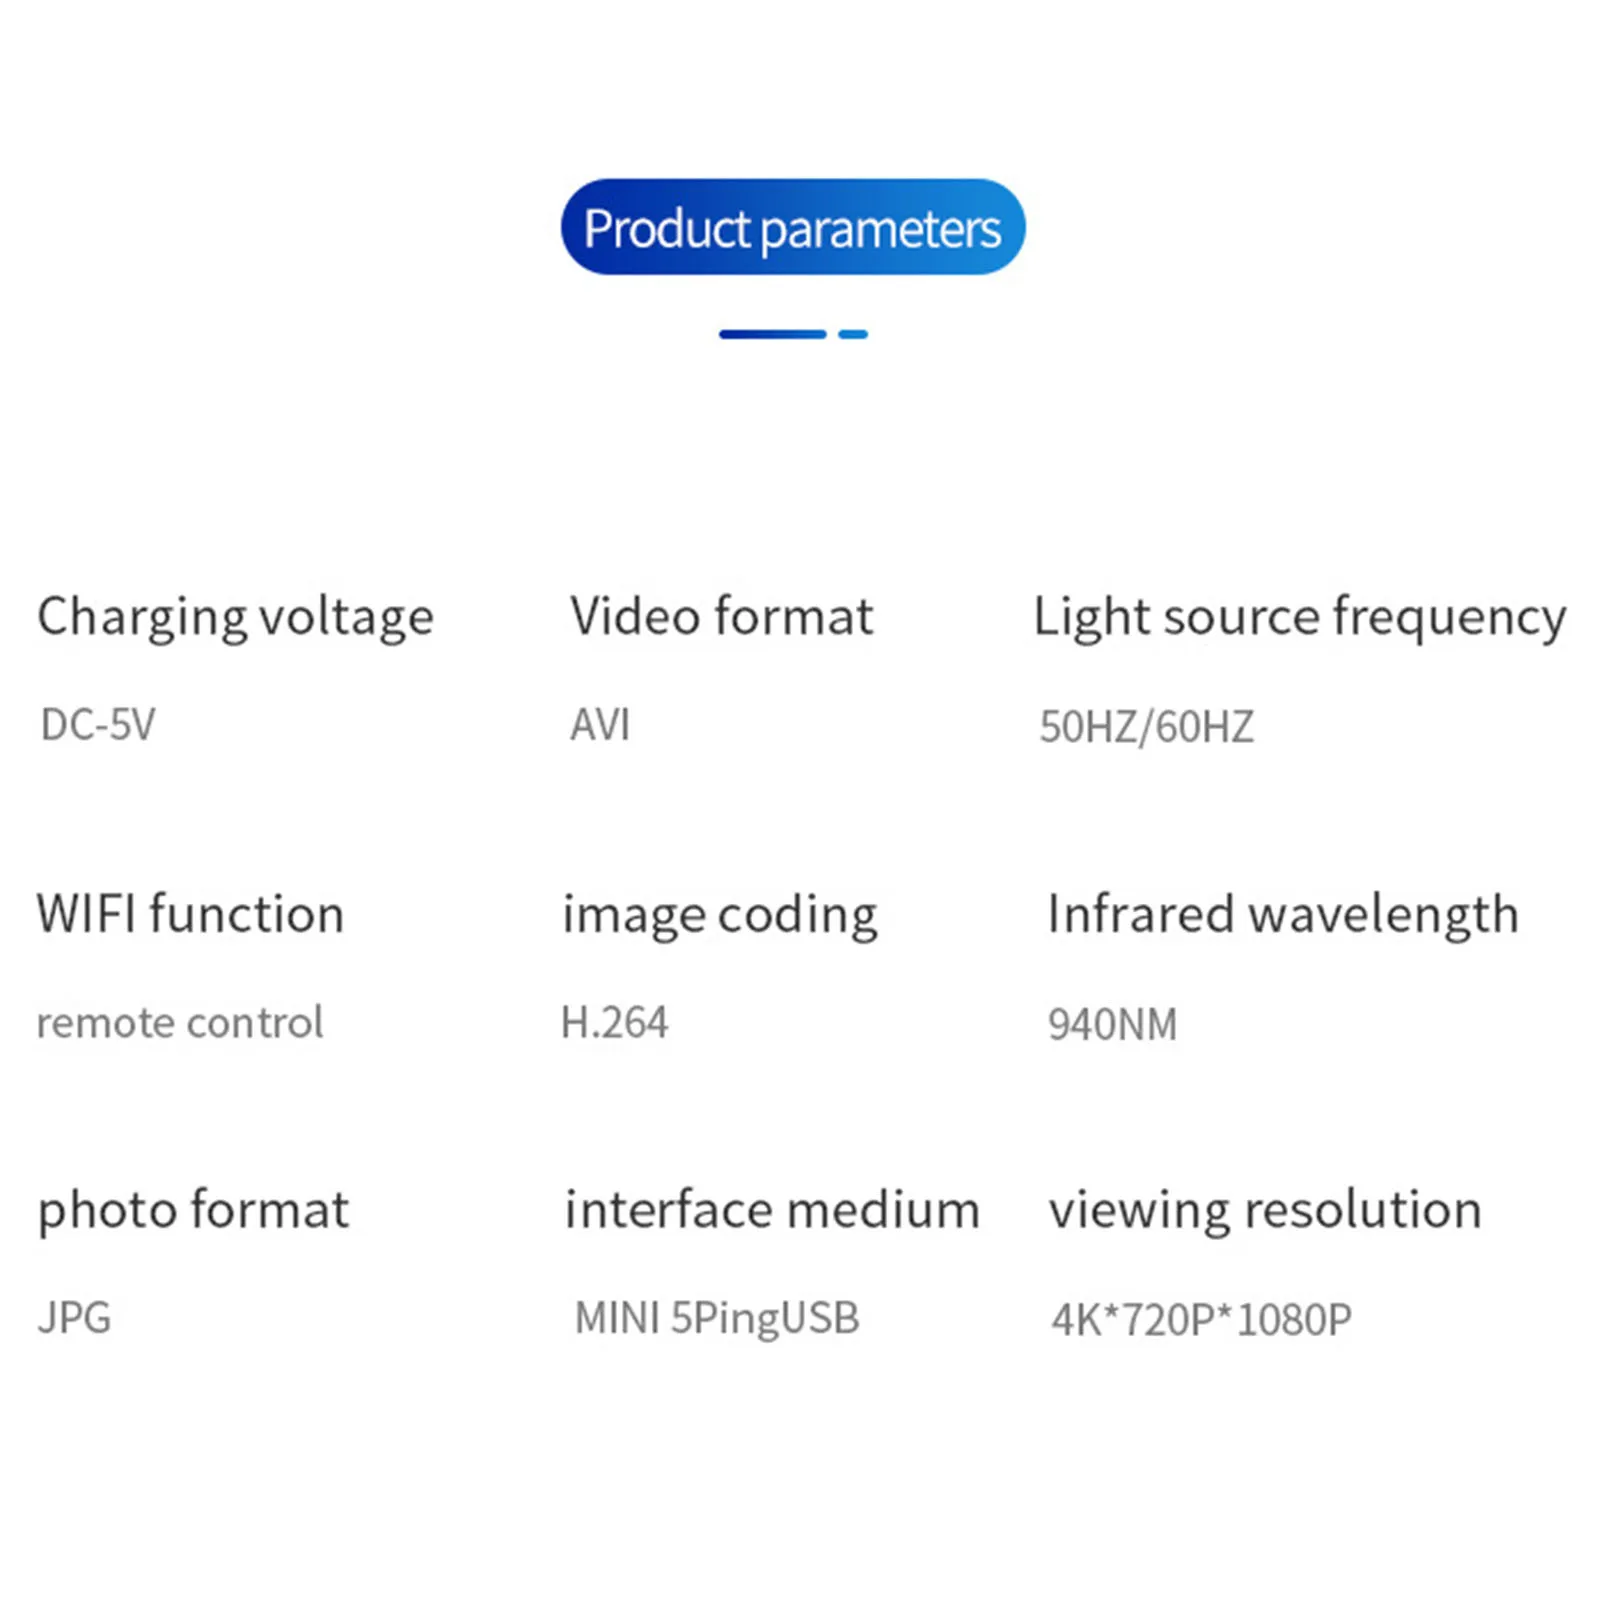Click the 50HZ/60HZ value
The width and height of the screenshot is (1601, 1601).
point(1146,727)
